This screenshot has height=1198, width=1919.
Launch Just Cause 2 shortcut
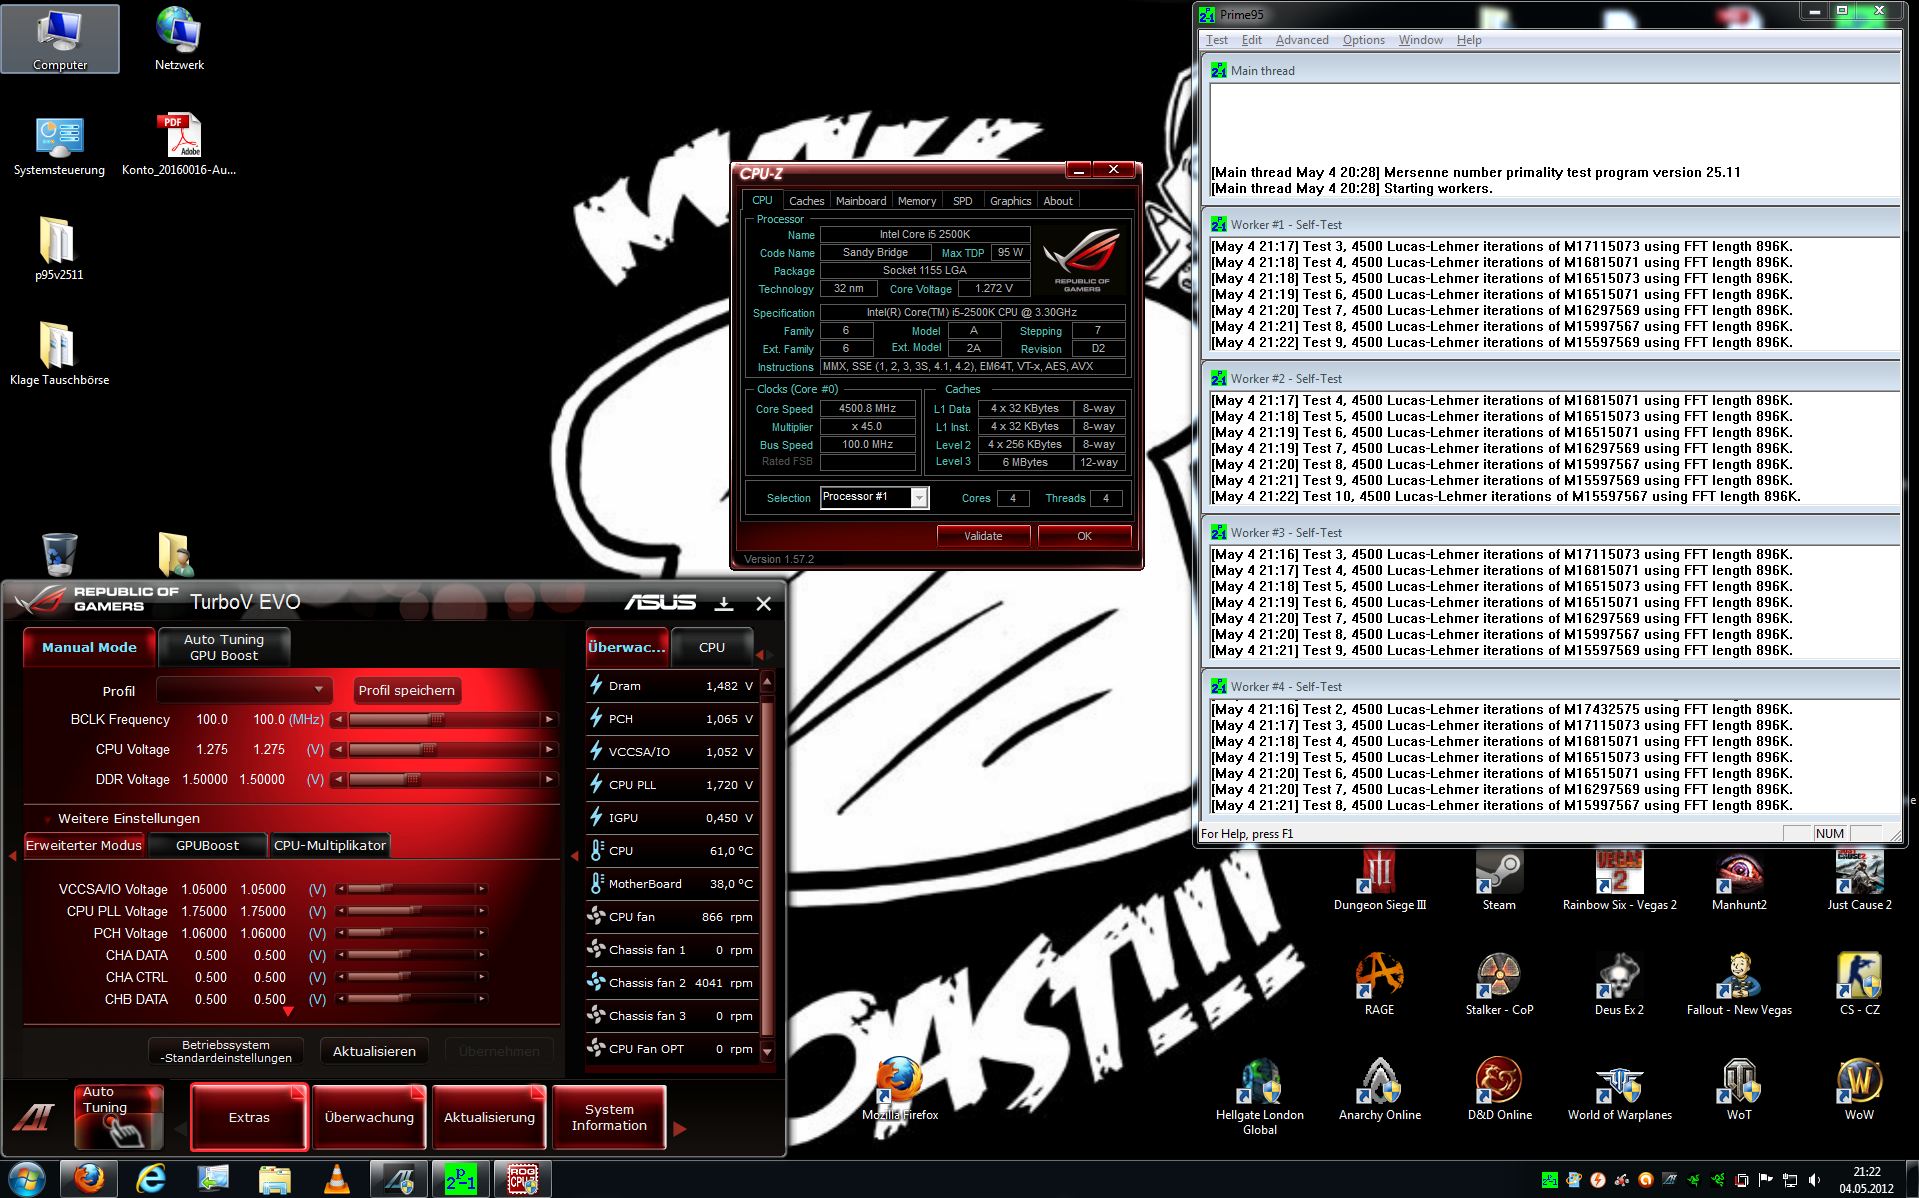pyautogui.click(x=1859, y=881)
